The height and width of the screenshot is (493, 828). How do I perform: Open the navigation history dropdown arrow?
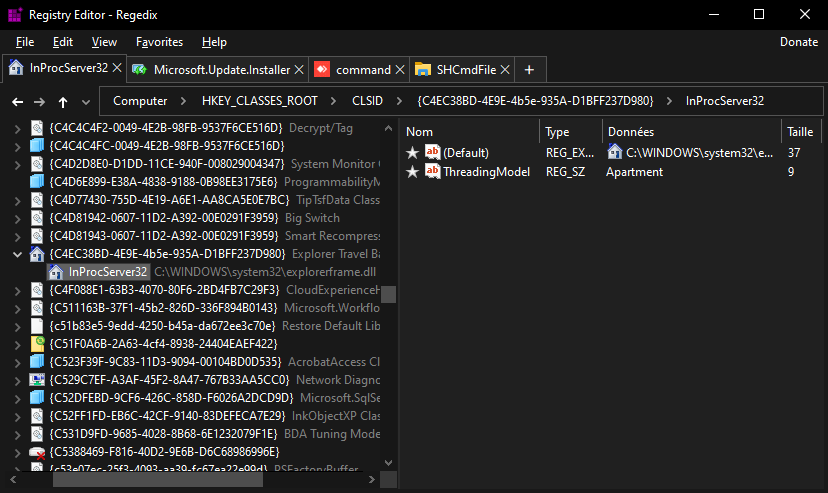86,102
